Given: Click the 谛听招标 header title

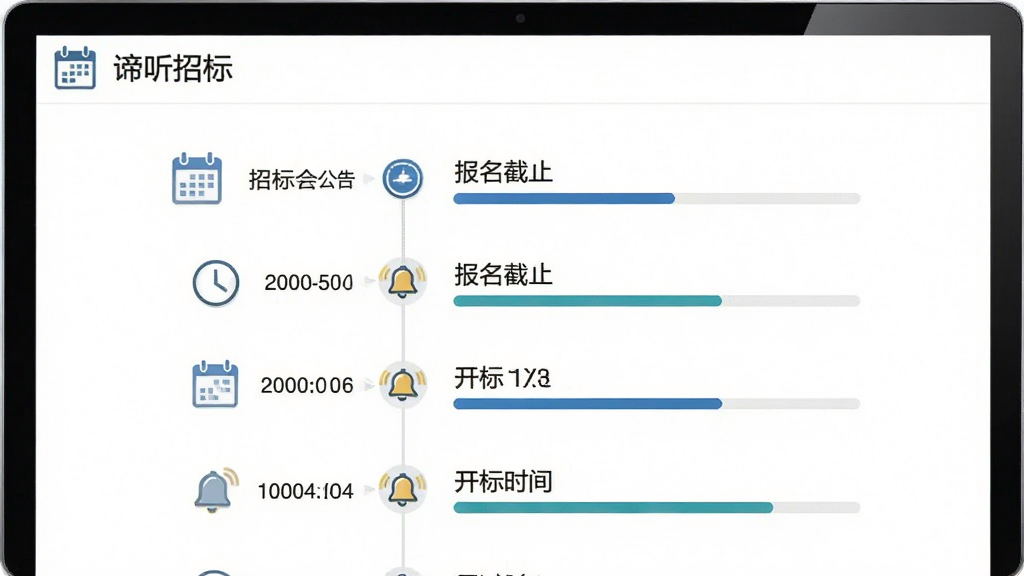Looking at the screenshot, I should pyautogui.click(x=173, y=69).
